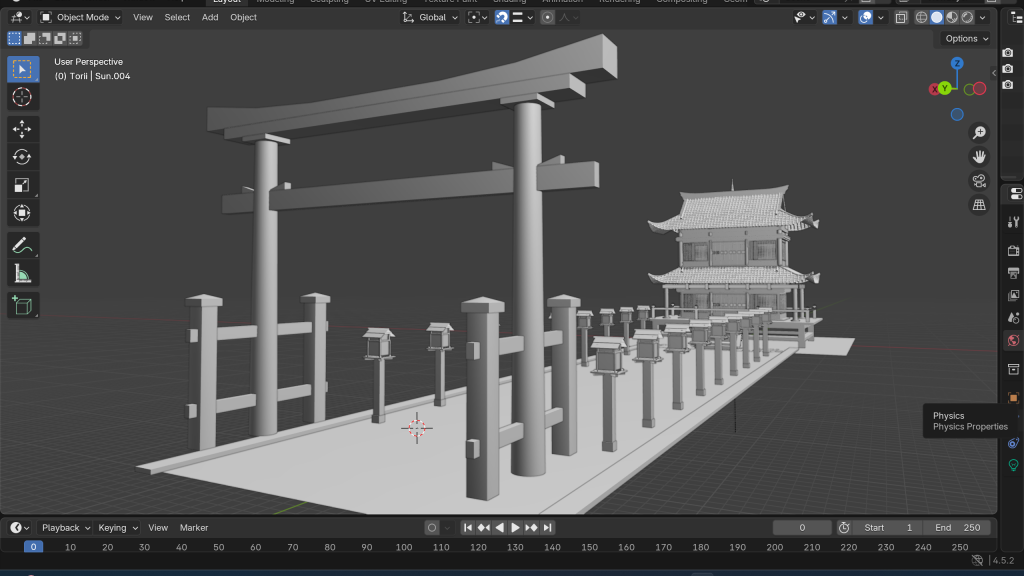Switch to orthographic view using grid icon
The width and height of the screenshot is (1024, 576).
979,205
